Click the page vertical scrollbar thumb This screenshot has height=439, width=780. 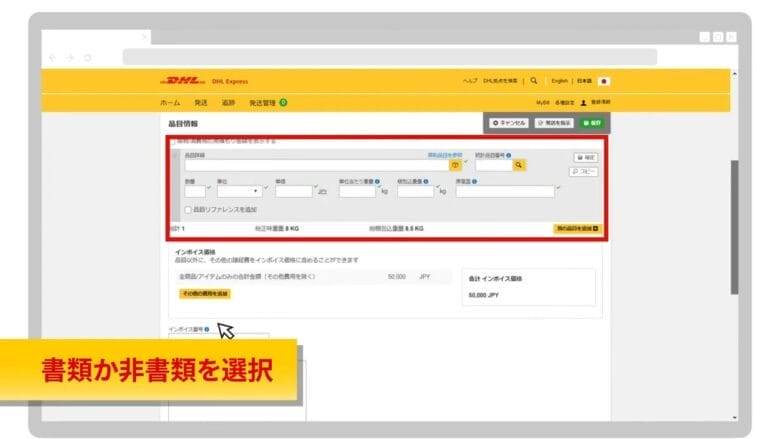click(734, 227)
